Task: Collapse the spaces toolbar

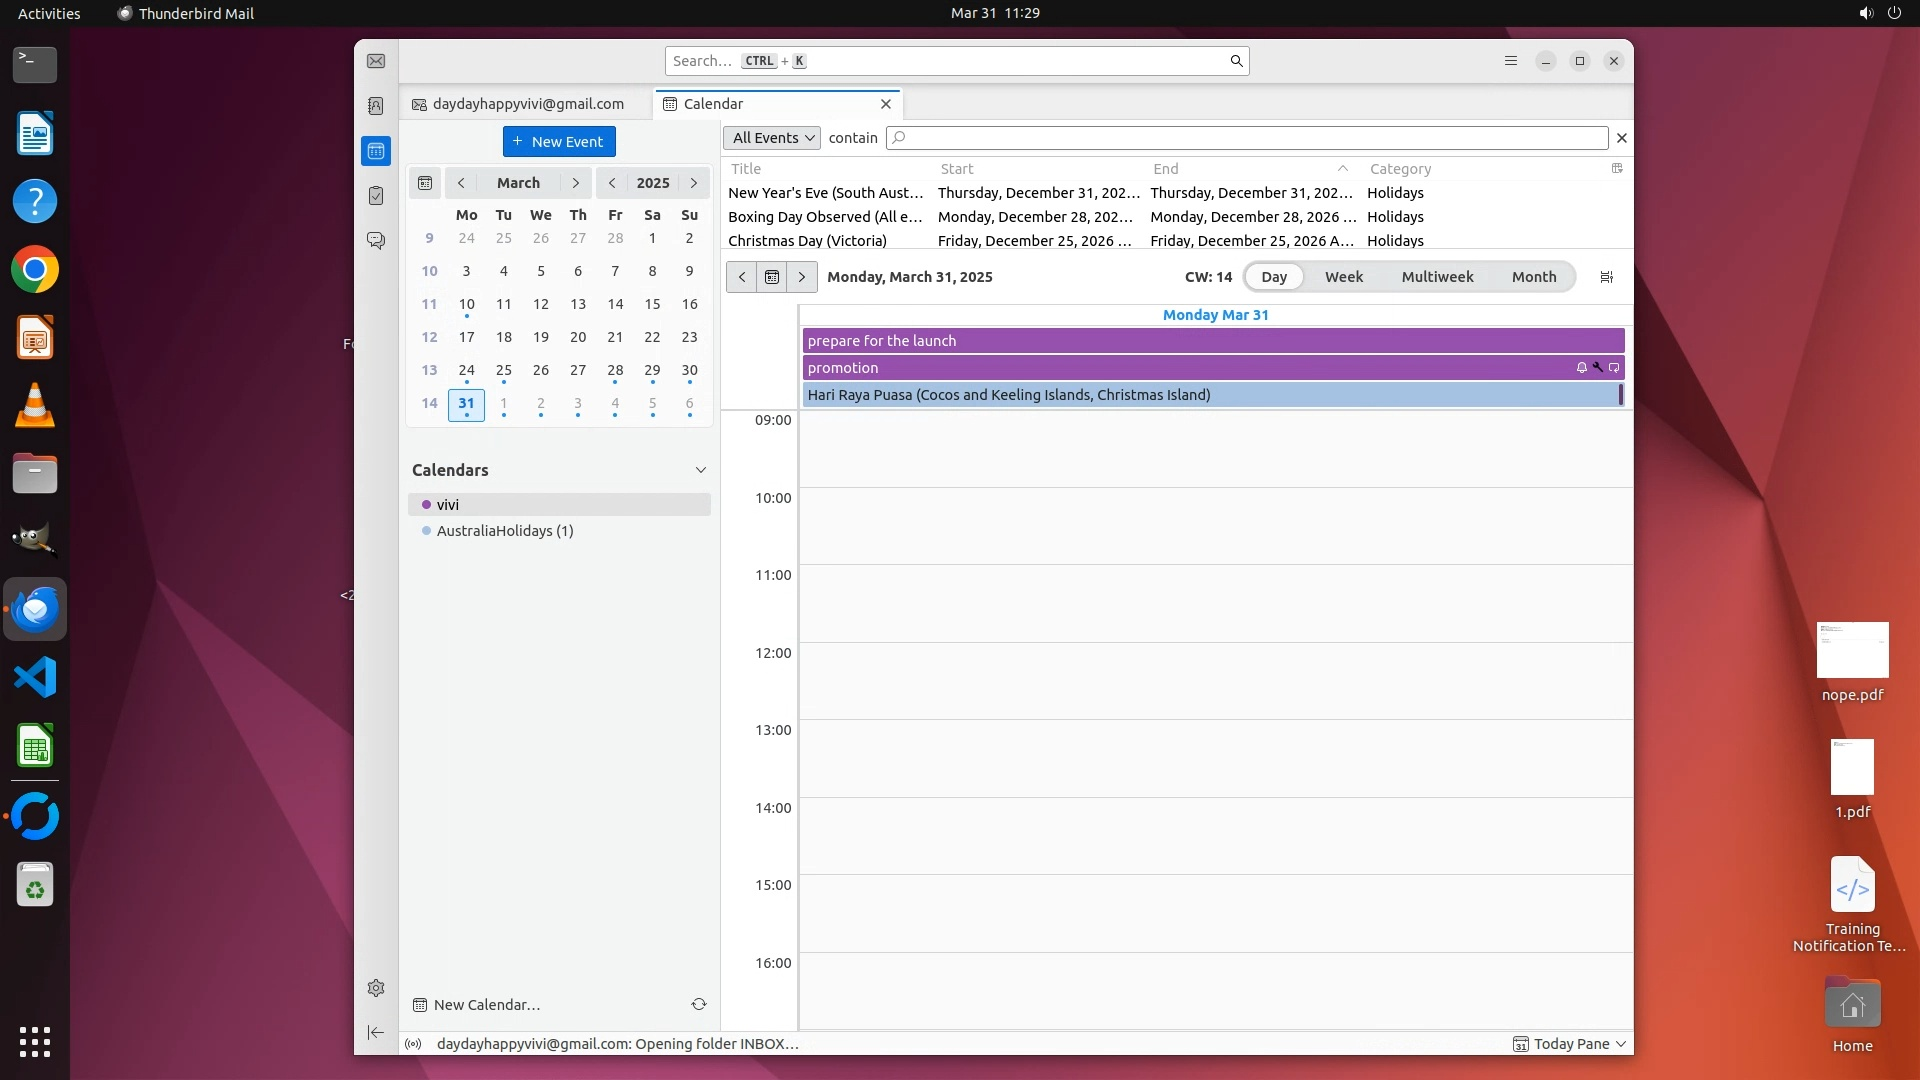Action: click(376, 1032)
